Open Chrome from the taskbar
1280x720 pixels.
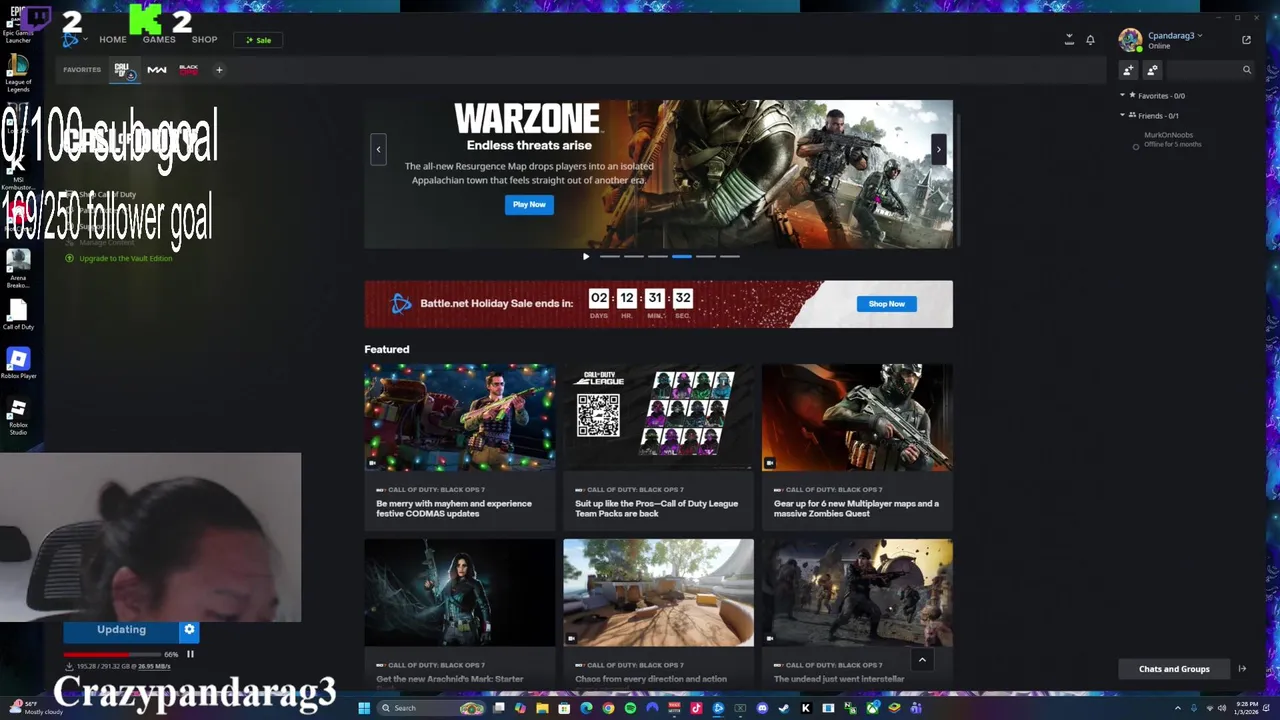pos(608,708)
